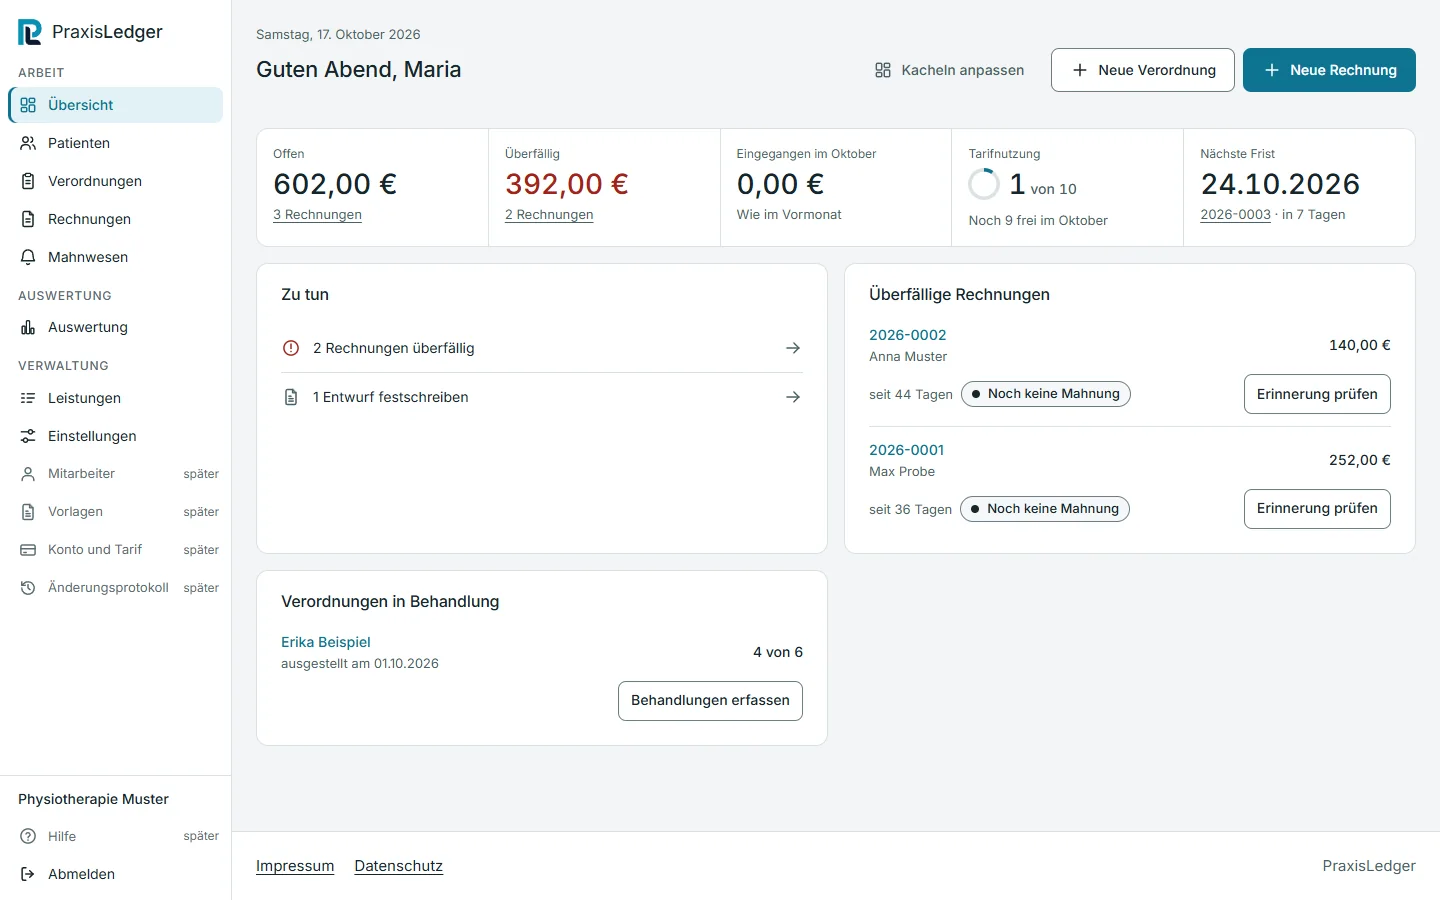The height and width of the screenshot is (900, 1440).
Task: Click the Physiotherapie Muster practice name
Action: (93, 799)
